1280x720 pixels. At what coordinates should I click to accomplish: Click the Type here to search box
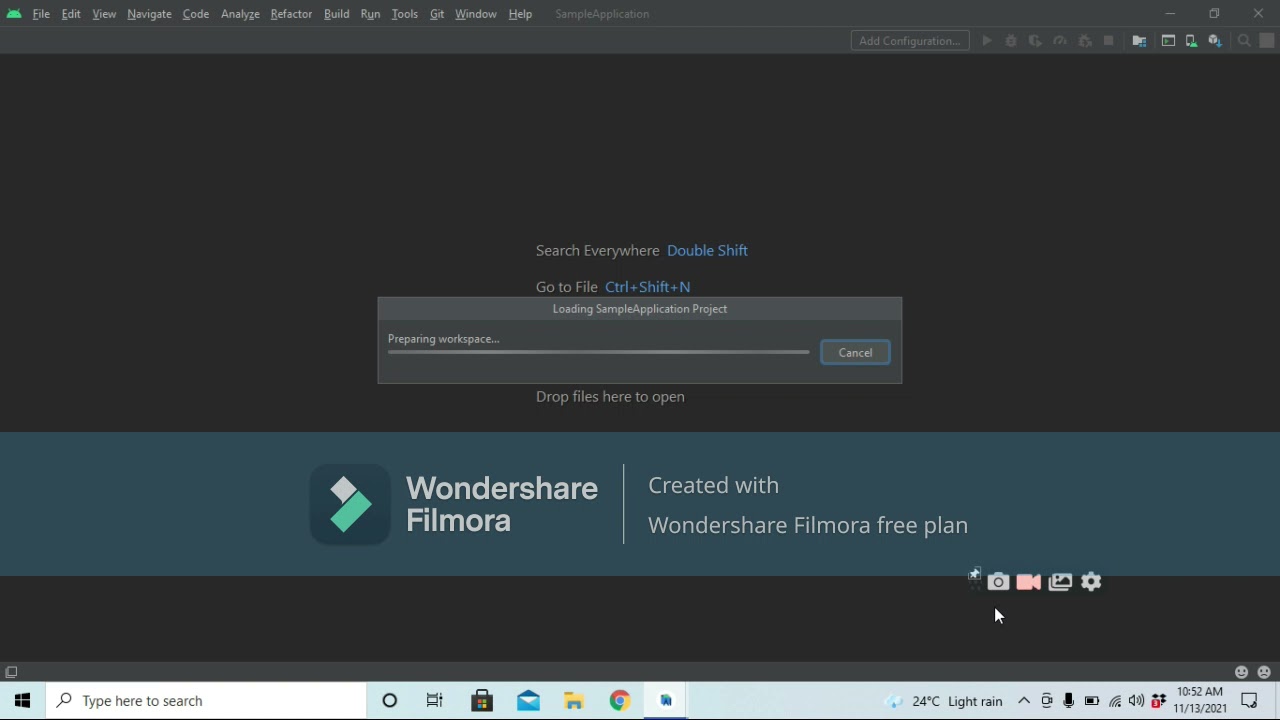[206, 701]
